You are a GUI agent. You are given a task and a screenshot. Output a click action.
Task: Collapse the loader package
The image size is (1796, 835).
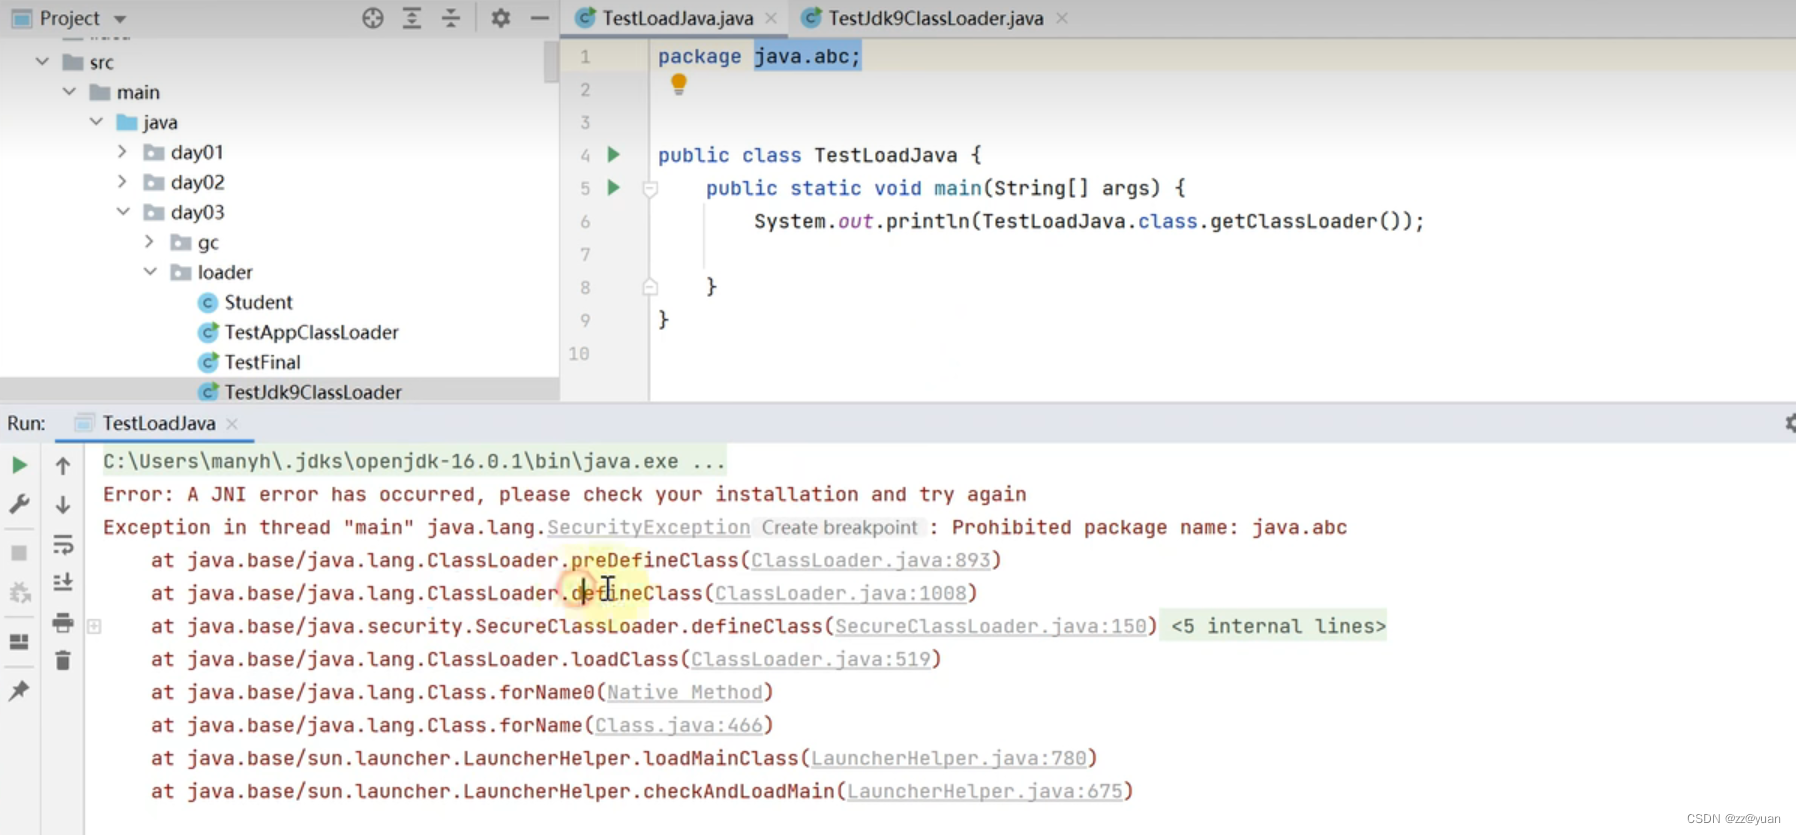coord(150,272)
